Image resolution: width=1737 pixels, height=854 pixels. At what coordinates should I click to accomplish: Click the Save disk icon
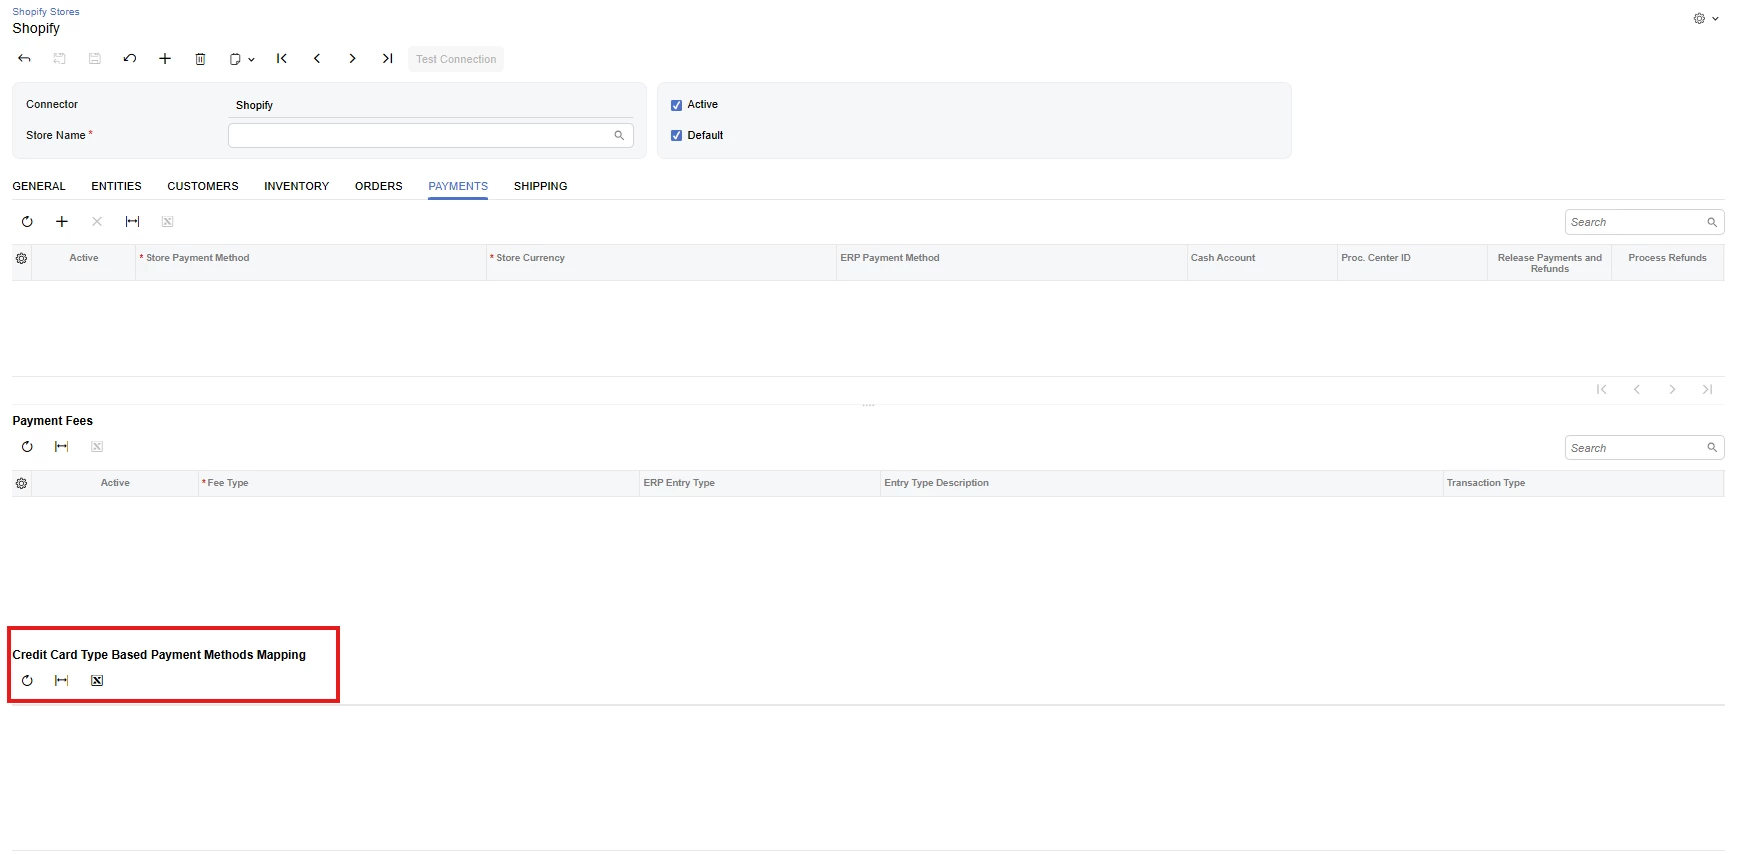pyautogui.click(x=95, y=59)
